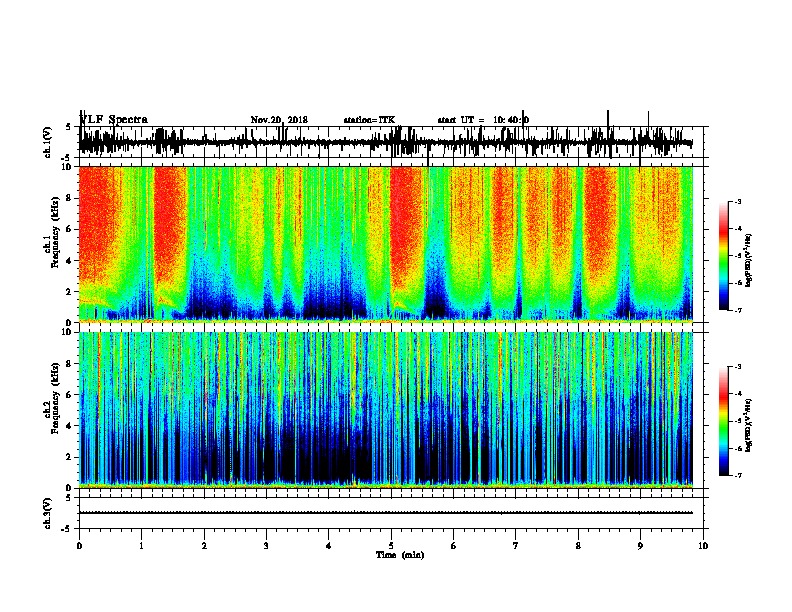The image size is (792, 612).
Task: Click the date 'Nov.20, 2018' label
Action: pos(279,120)
